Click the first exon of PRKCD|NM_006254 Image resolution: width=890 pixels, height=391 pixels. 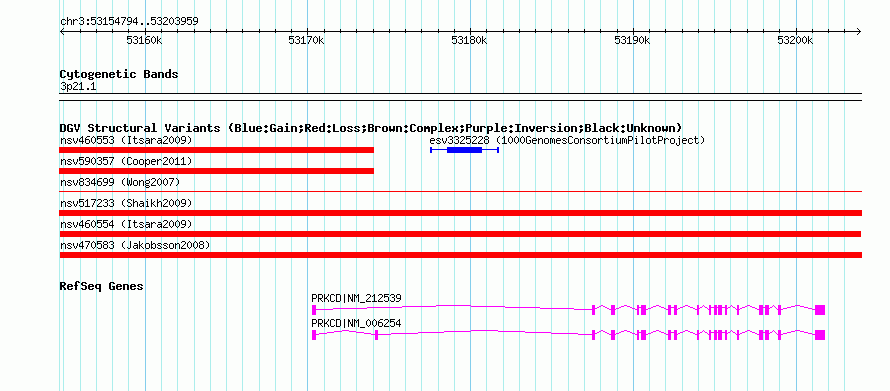(313, 335)
